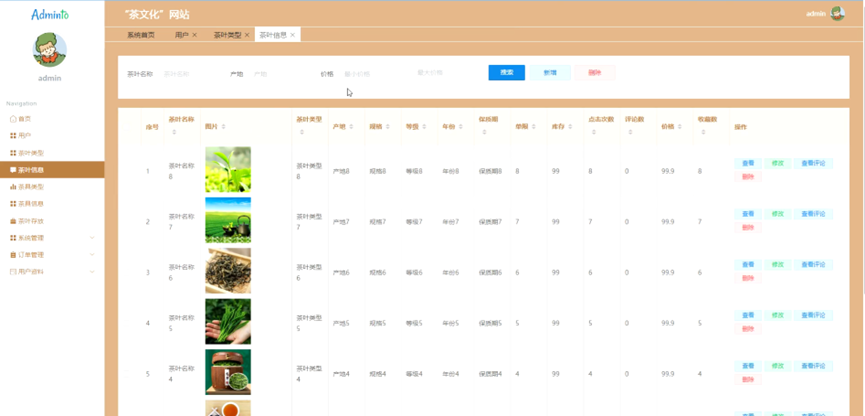This screenshot has width=865, height=416.
Task: Click the sort arrows next to 图片 header
Action: click(223, 127)
